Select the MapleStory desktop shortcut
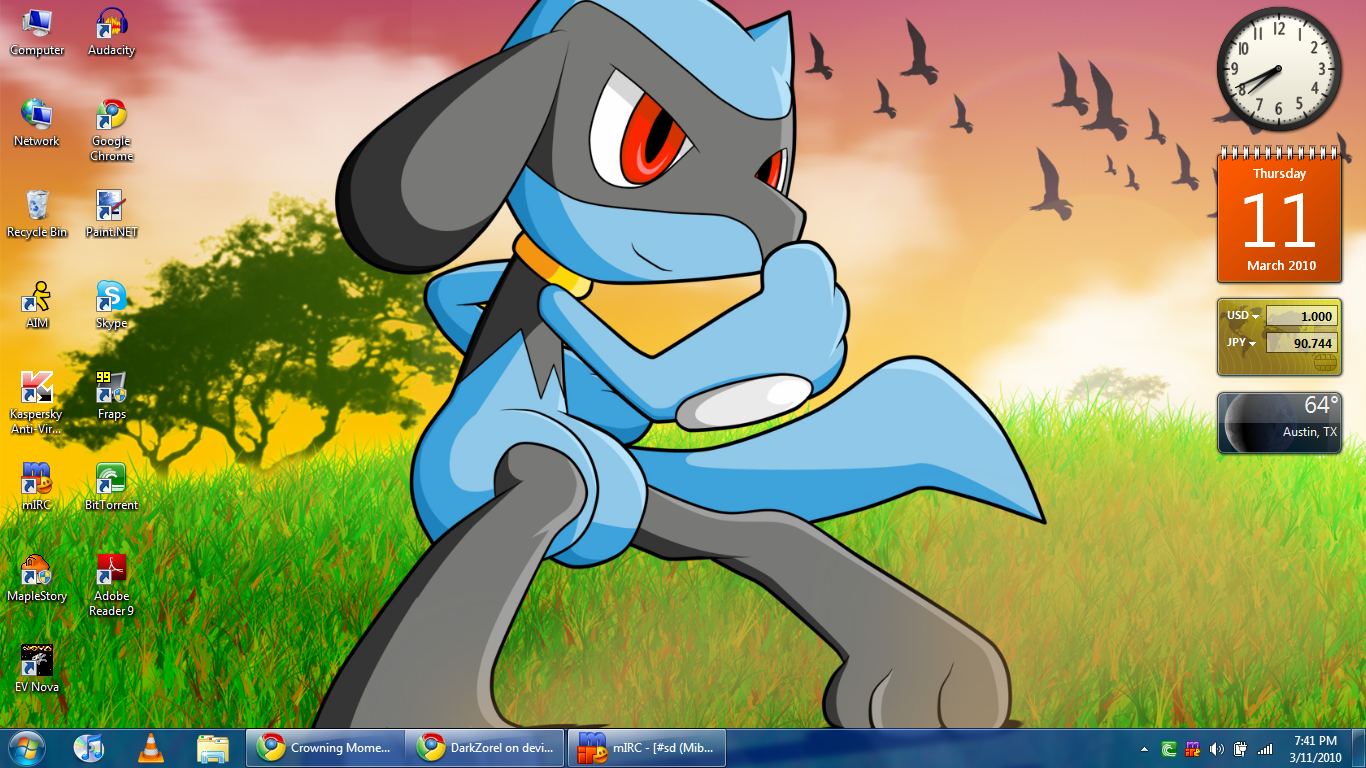 (37, 579)
